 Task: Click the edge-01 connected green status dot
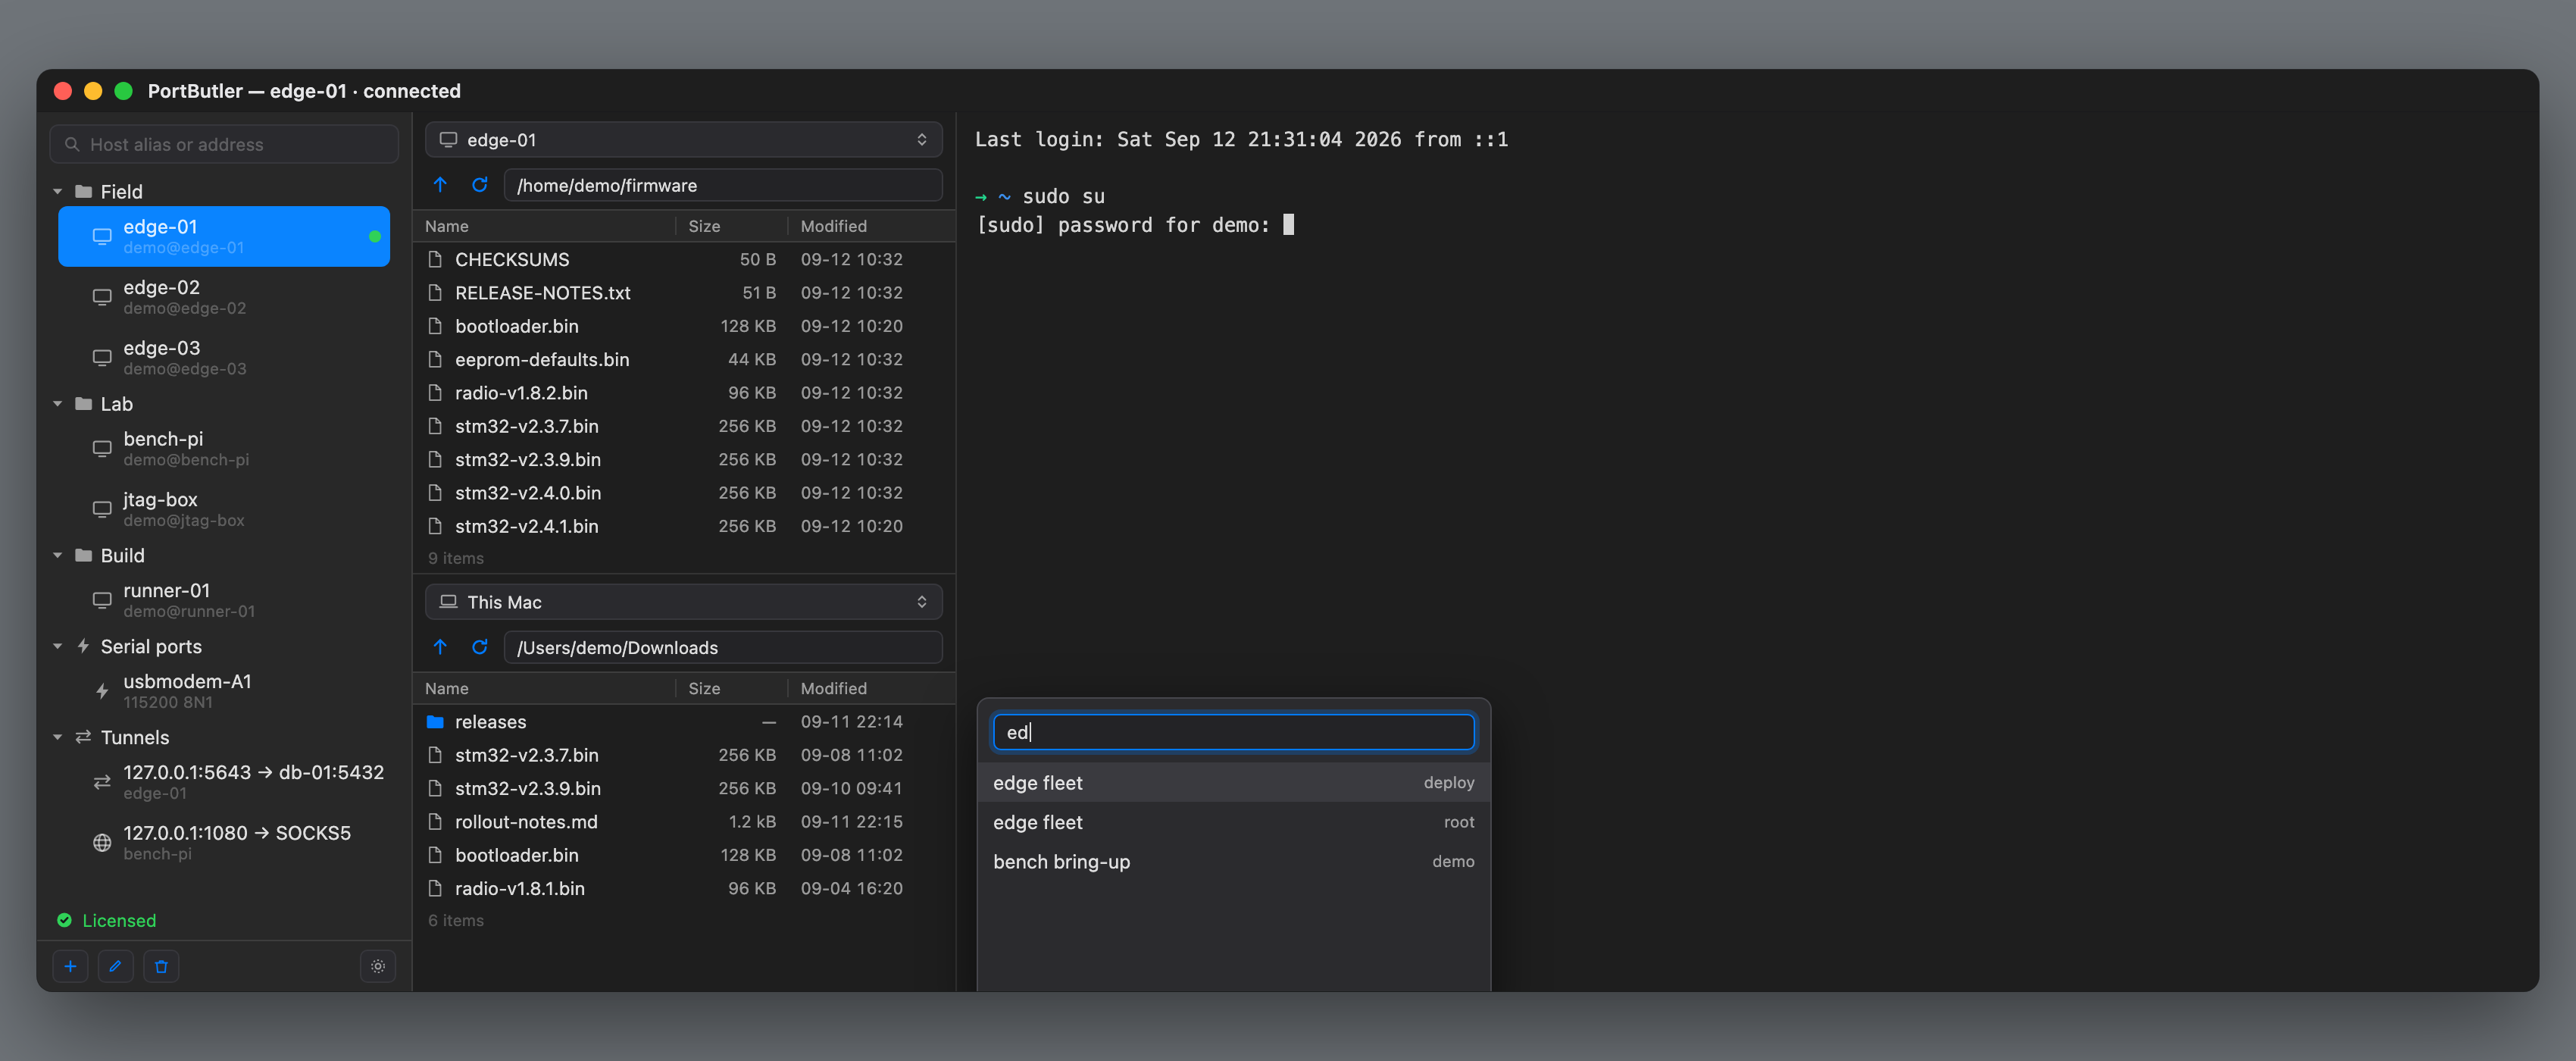coord(375,236)
